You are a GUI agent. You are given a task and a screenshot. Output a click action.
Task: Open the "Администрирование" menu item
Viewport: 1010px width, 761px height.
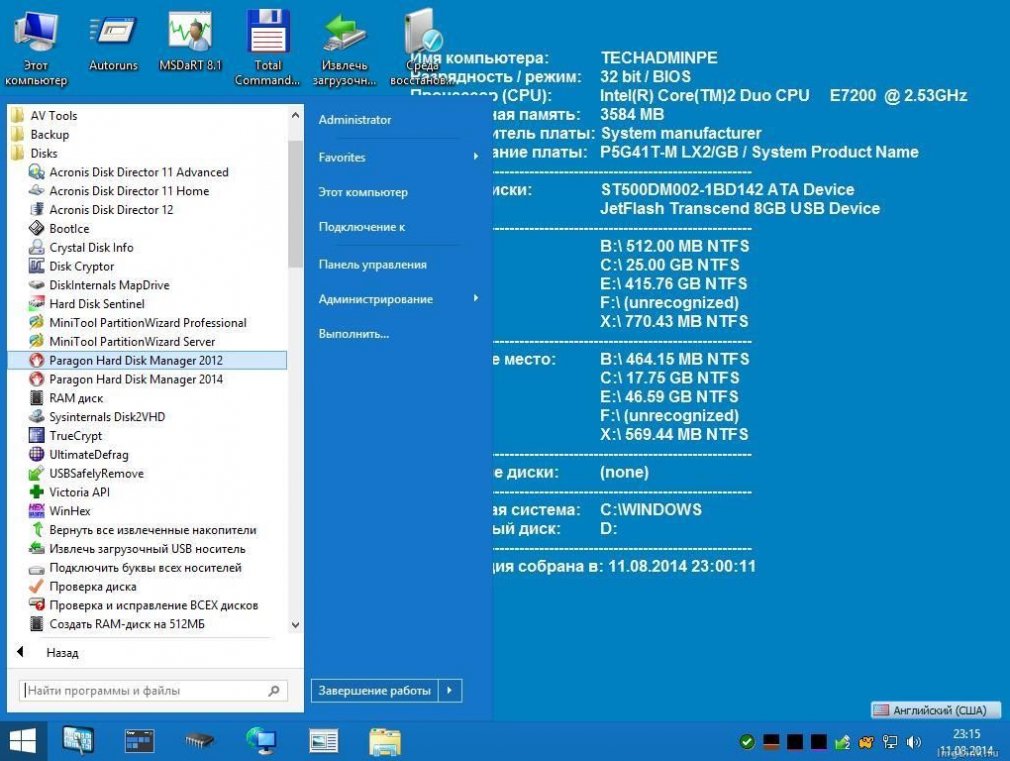376,299
